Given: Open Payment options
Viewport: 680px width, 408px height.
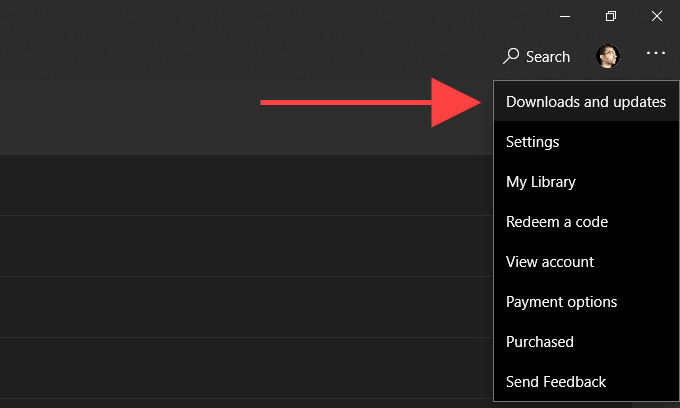Looking at the screenshot, I should tap(561, 302).
